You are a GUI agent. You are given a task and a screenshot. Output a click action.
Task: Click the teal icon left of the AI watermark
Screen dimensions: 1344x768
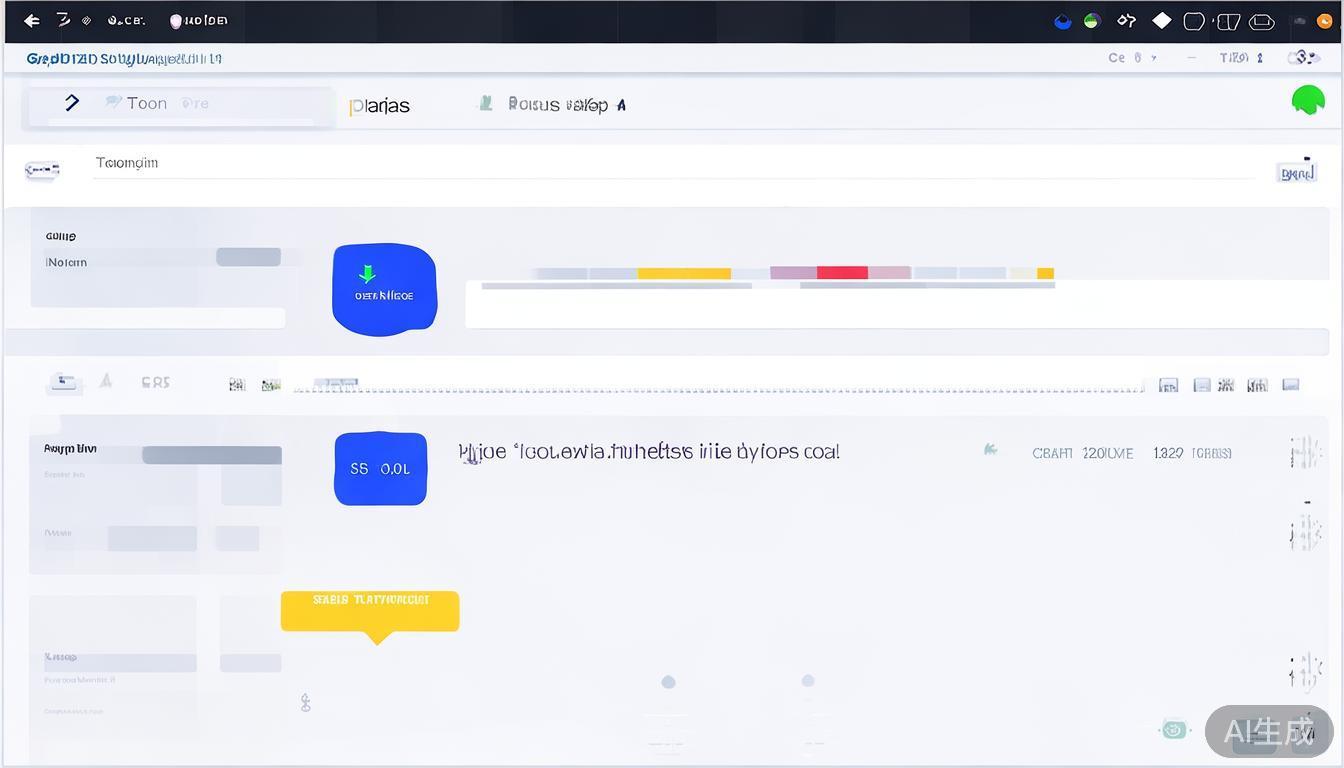[x=1174, y=730]
